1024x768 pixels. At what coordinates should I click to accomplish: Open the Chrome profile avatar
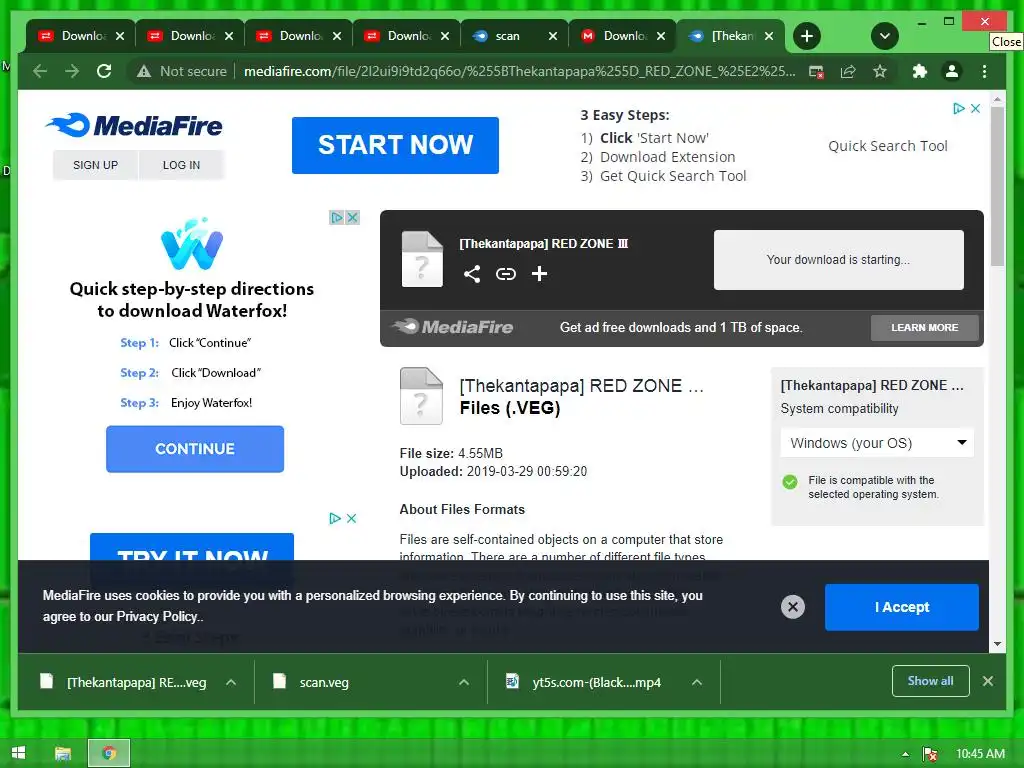[x=952, y=71]
